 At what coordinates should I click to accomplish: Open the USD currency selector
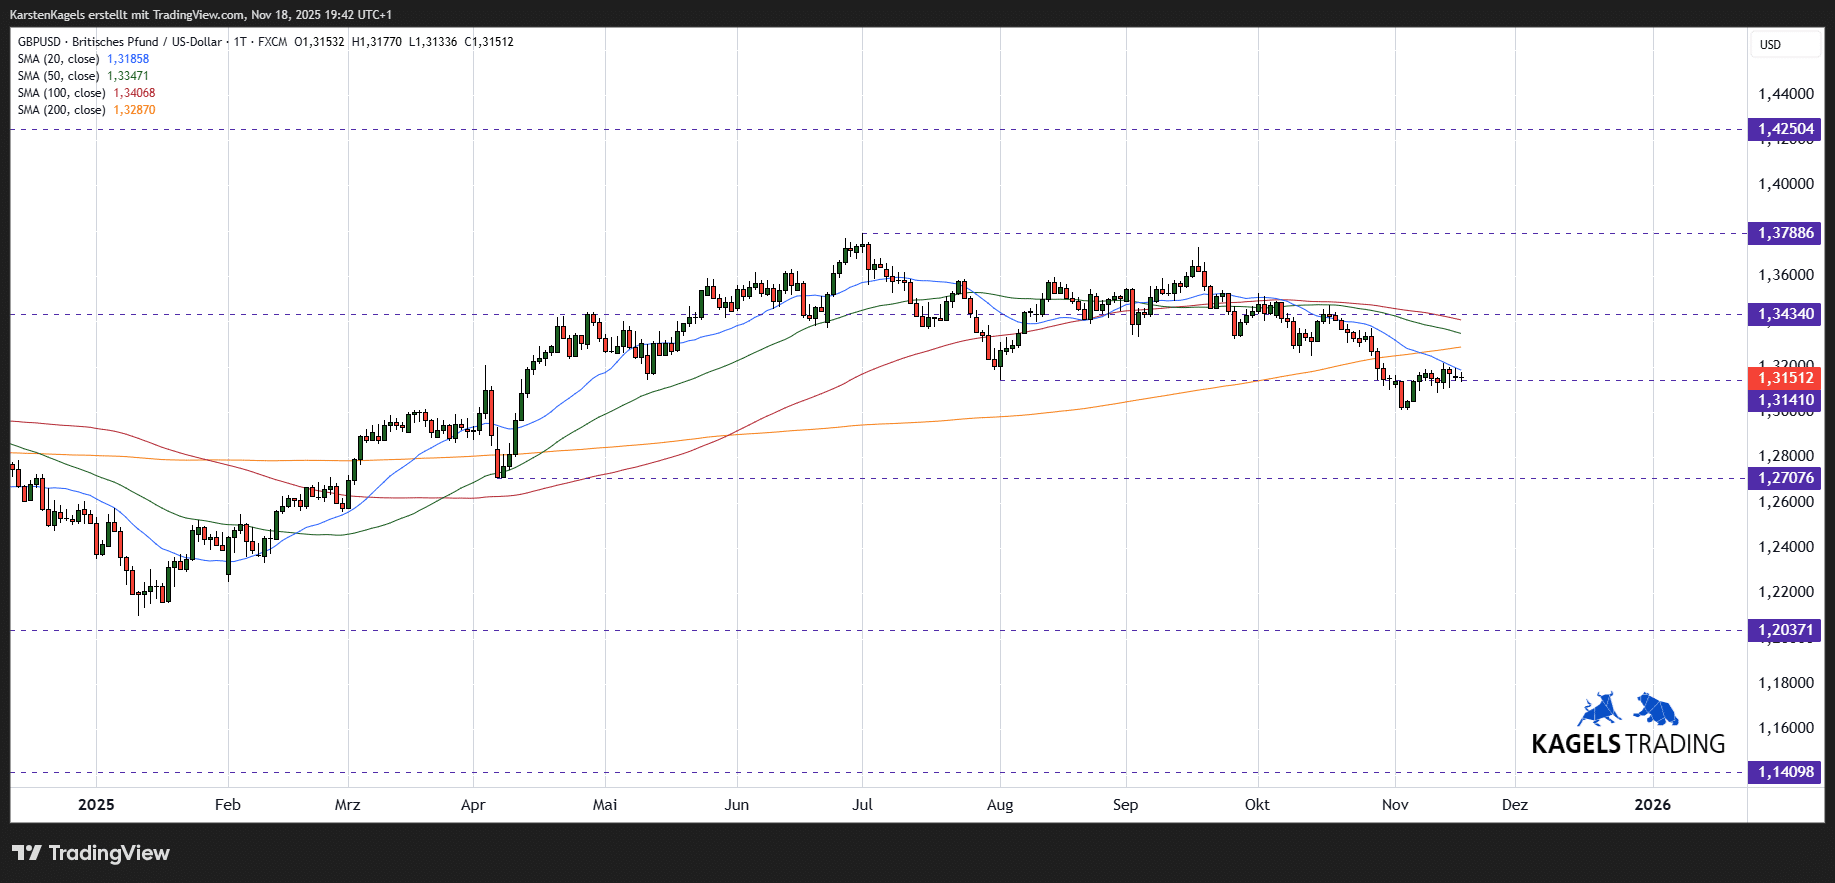1770,45
